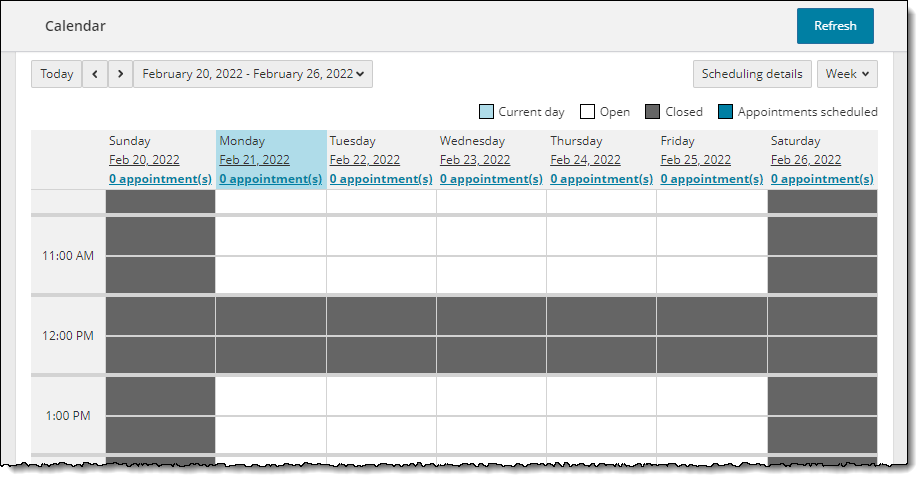Screen dimensions: 923x483
Task: Open Feb 21, 2022 date link
Action: [x=254, y=160]
